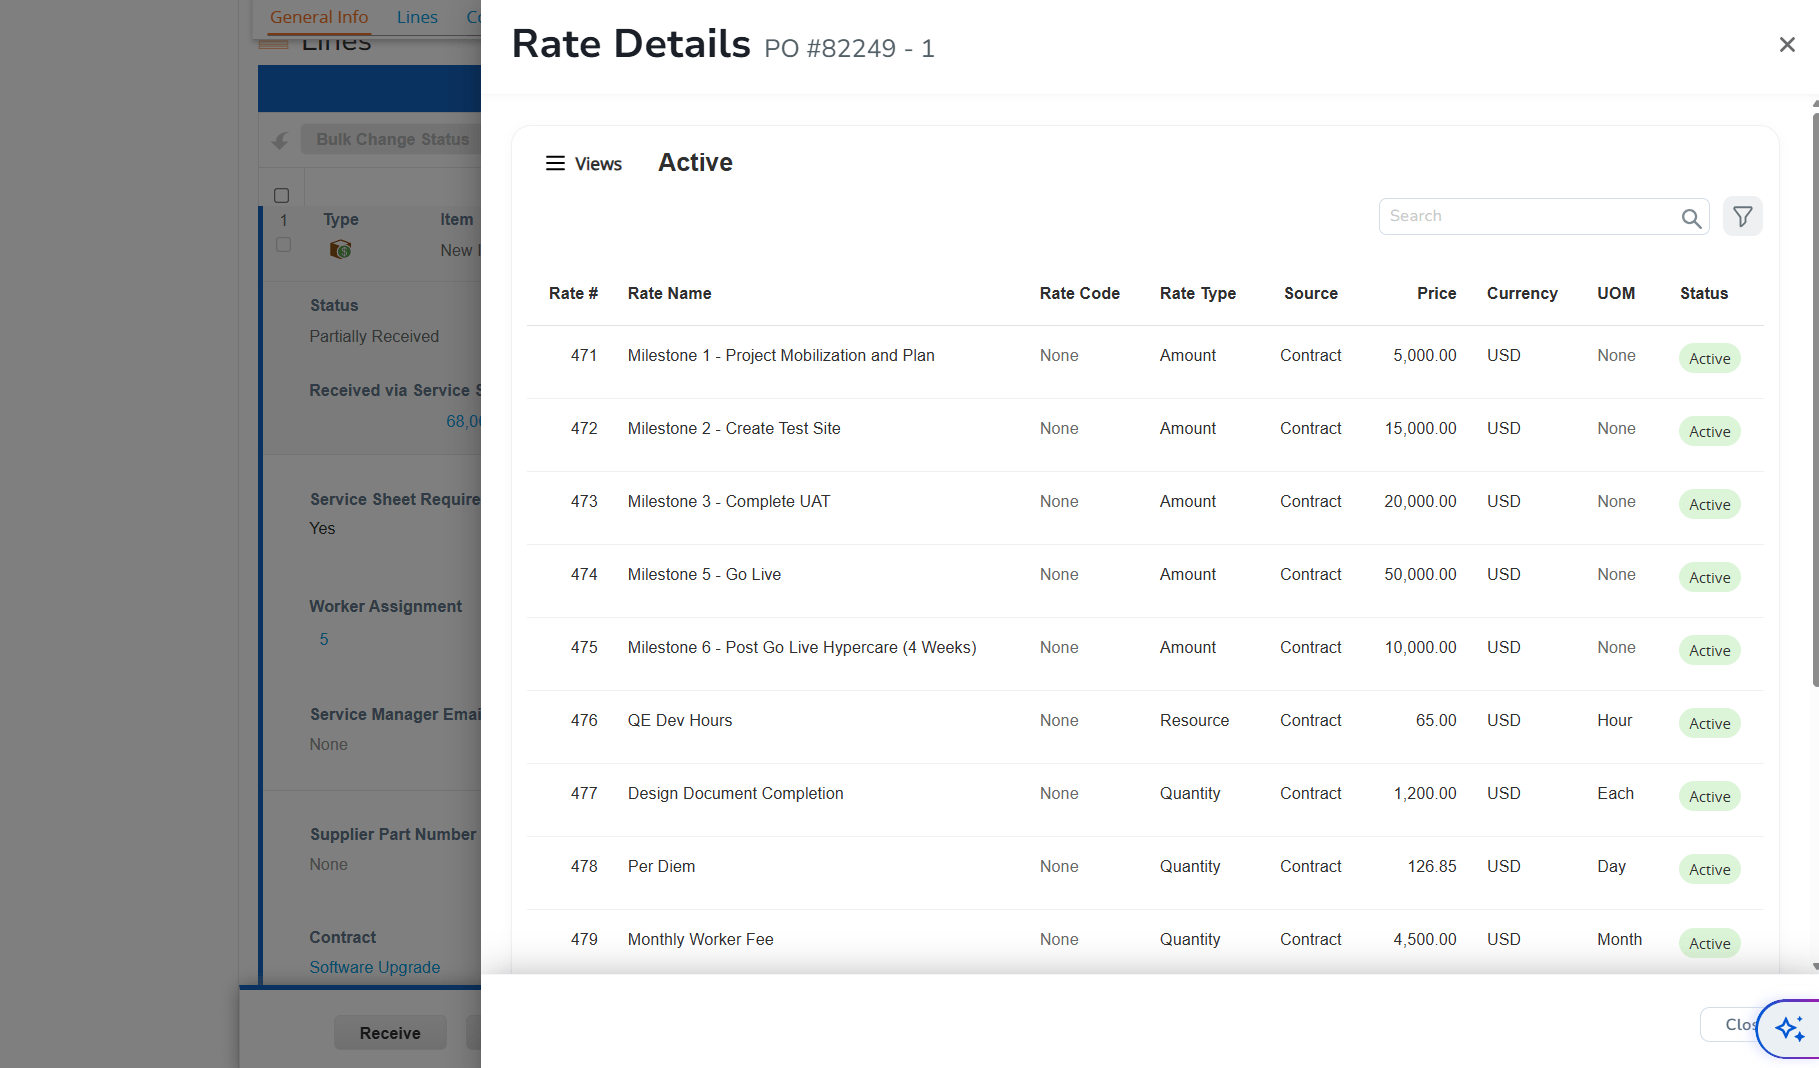
Task: Sort by Status column header
Action: click(1704, 293)
